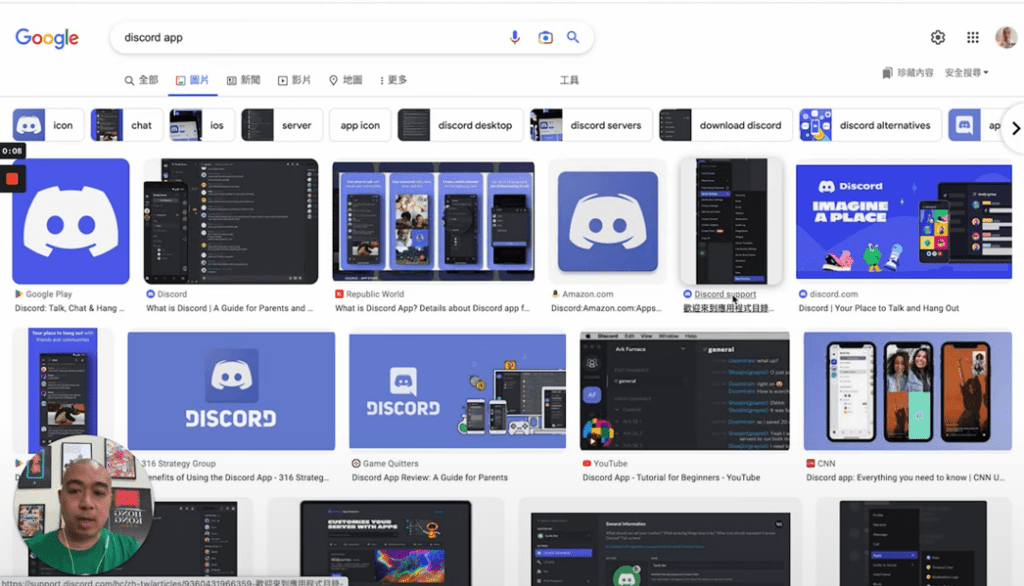Open the 316 Strategy Group DISCORD image

(231, 391)
